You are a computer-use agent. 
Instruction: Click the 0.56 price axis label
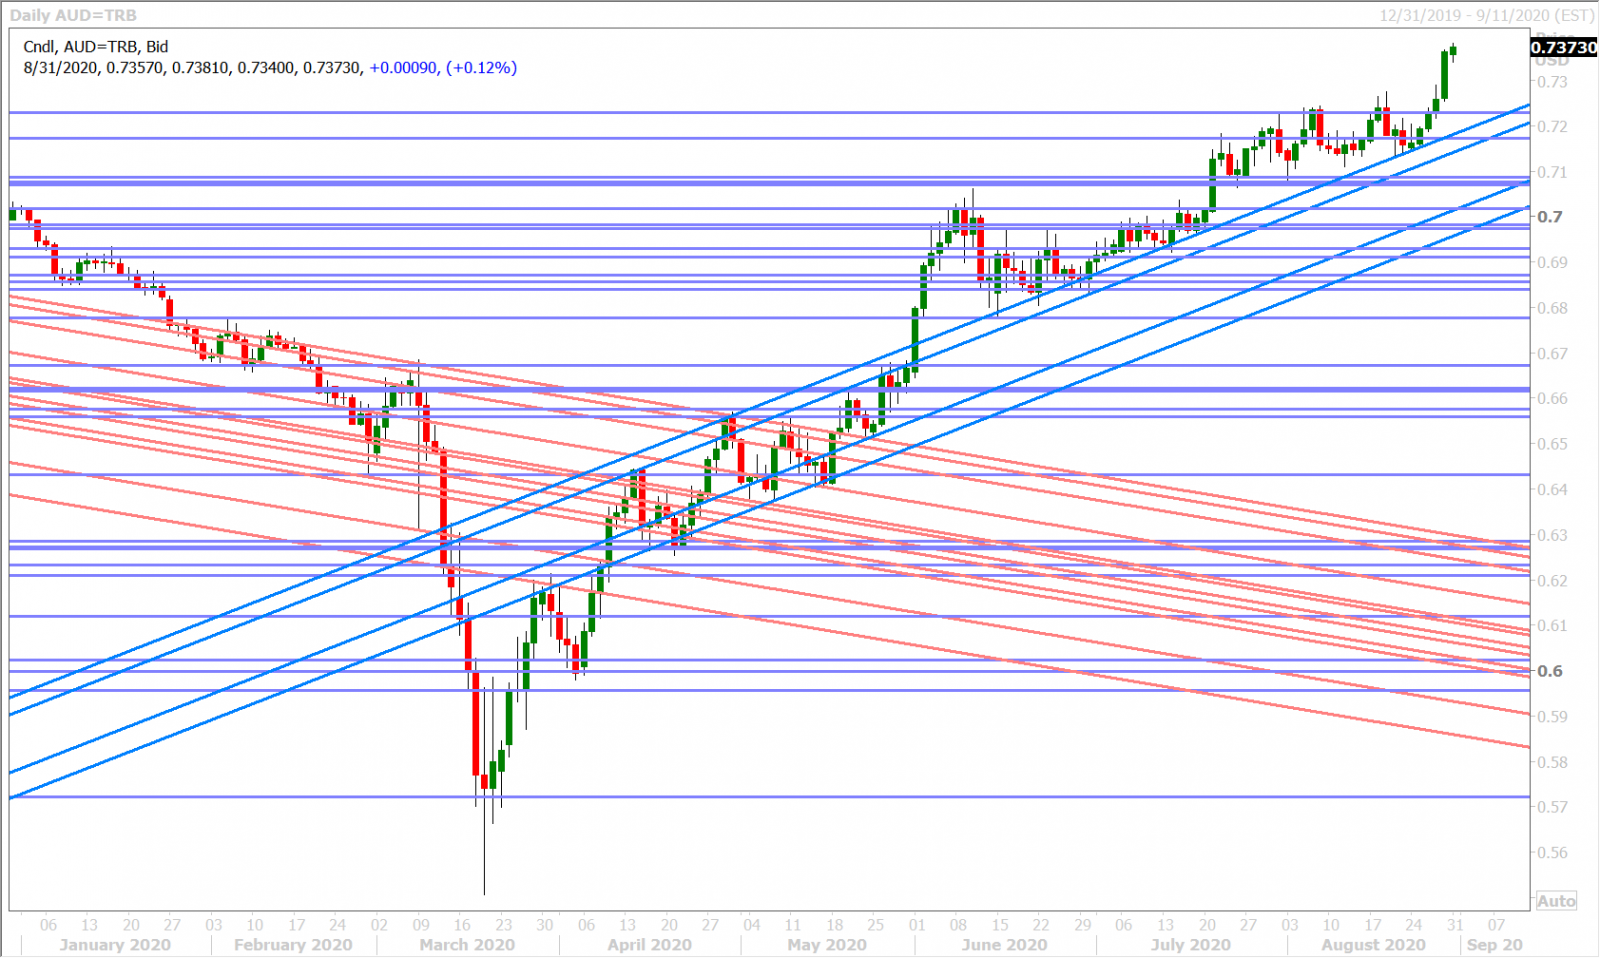(x=1552, y=853)
